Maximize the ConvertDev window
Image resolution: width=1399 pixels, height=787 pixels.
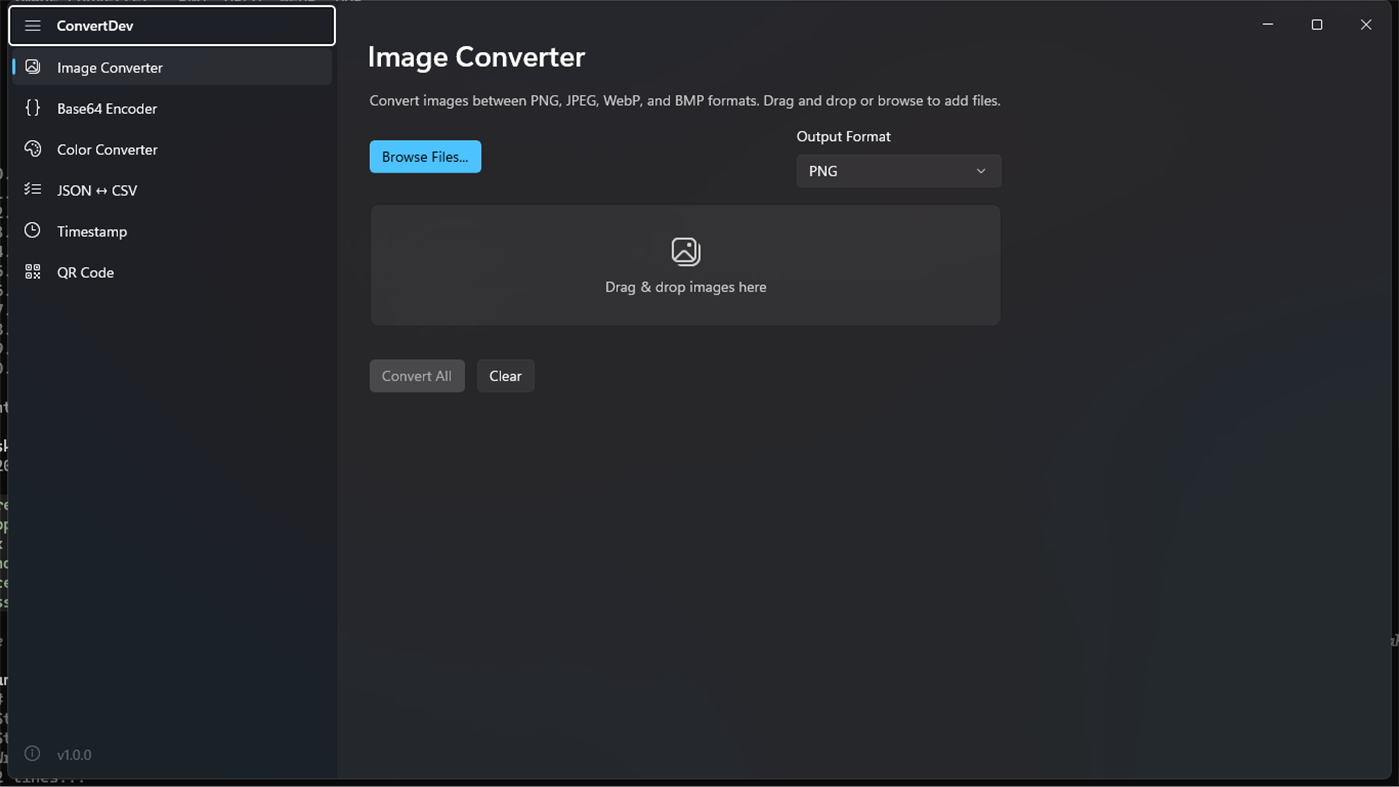pyautogui.click(x=1317, y=25)
